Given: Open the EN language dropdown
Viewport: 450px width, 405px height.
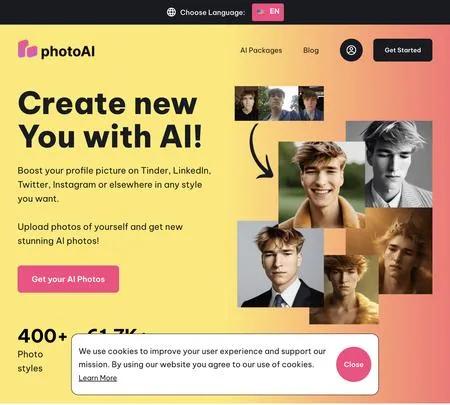Looking at the screenshot, I should point(268,12).
